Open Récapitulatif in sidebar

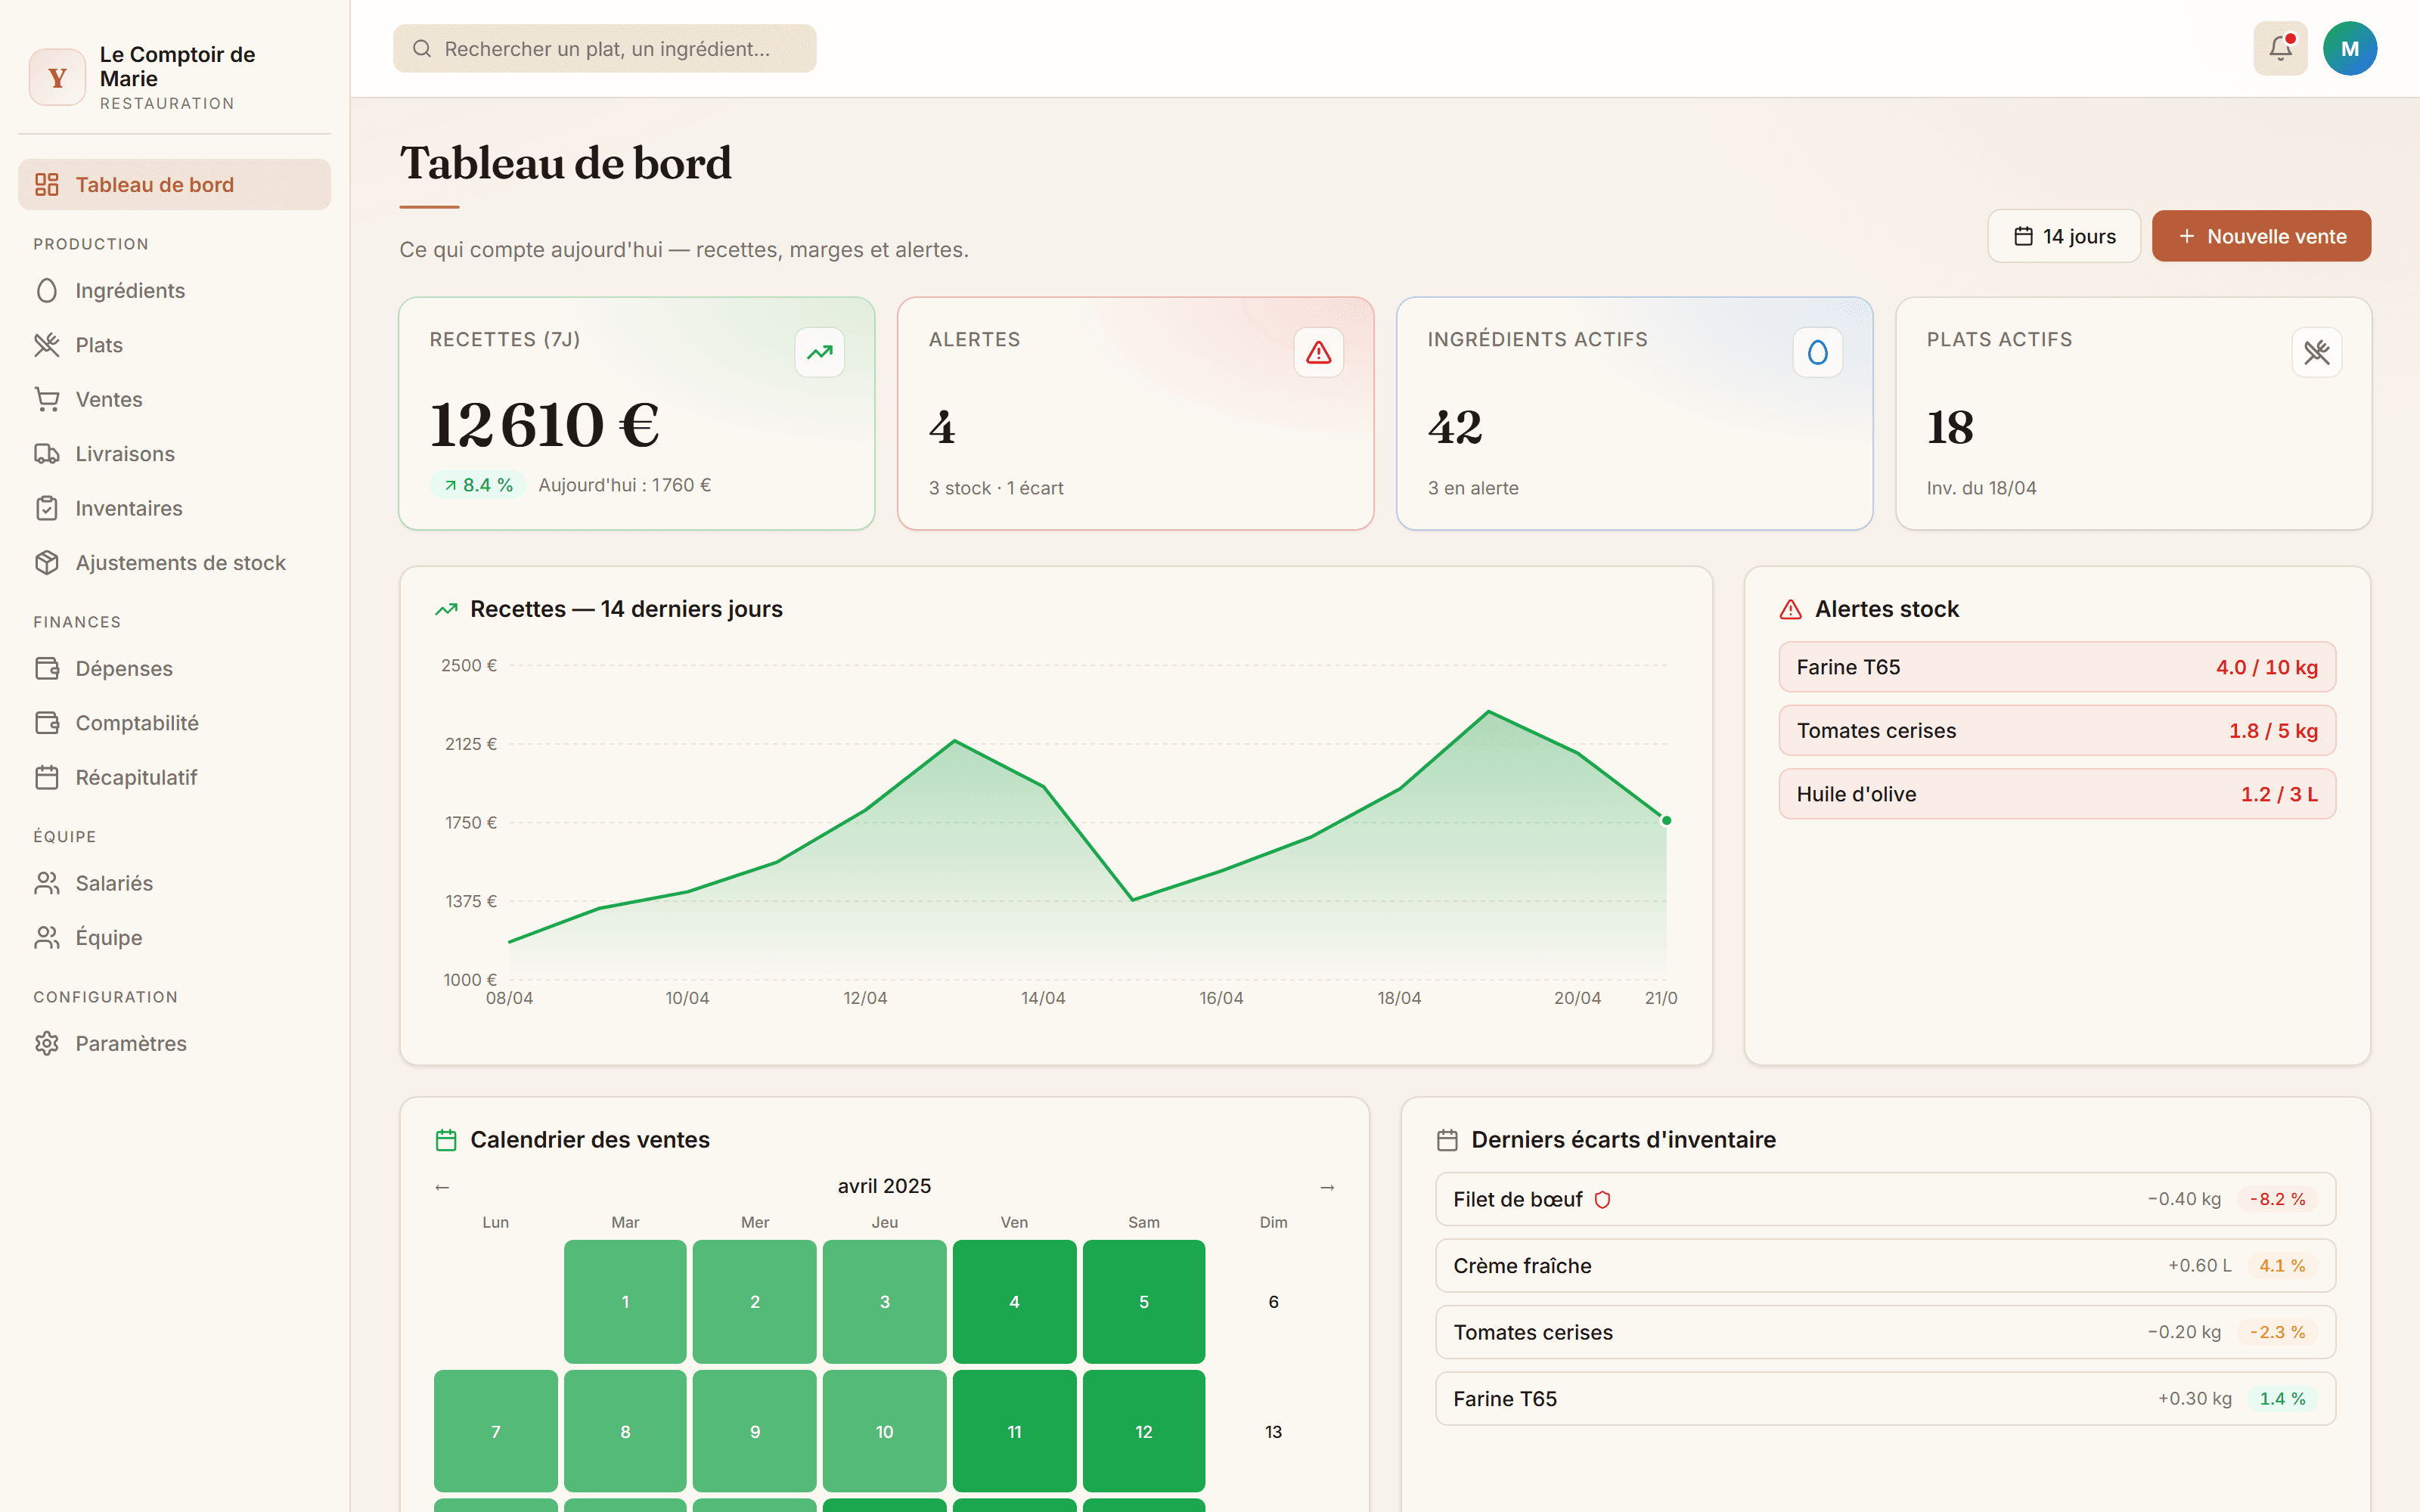point(175,778)
